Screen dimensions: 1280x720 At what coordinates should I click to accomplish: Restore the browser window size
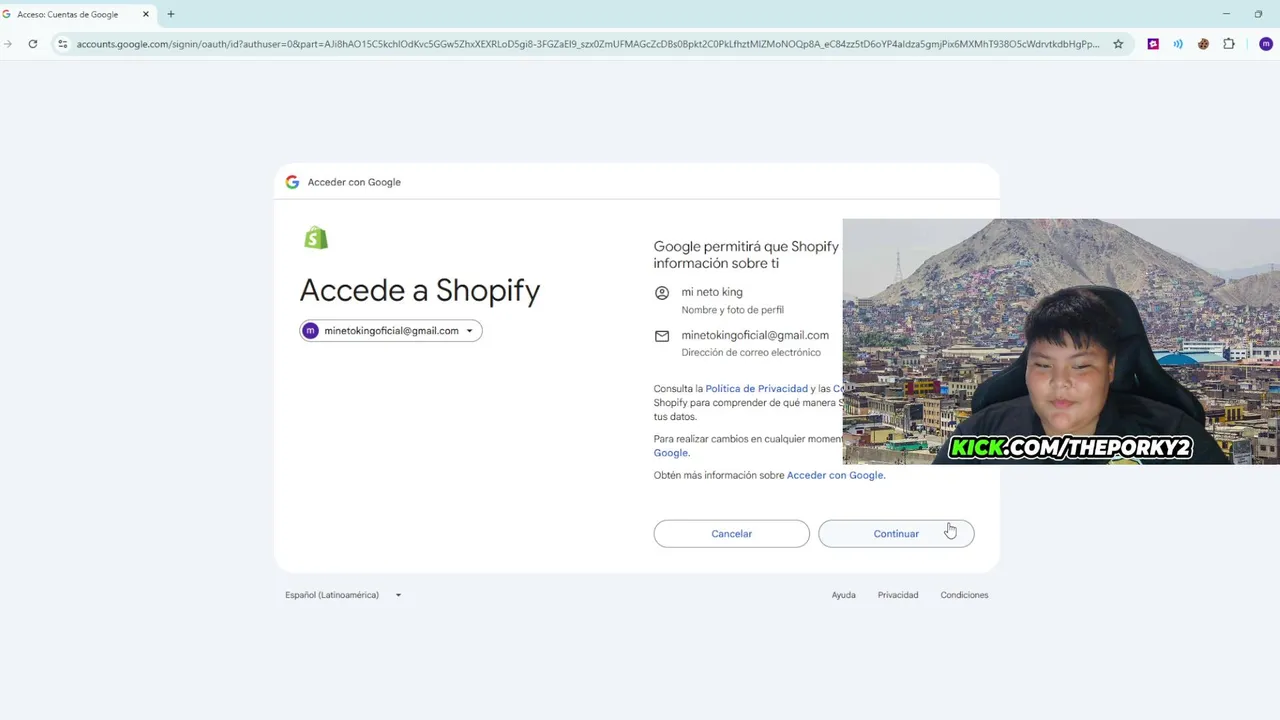tap(1258, 14)
